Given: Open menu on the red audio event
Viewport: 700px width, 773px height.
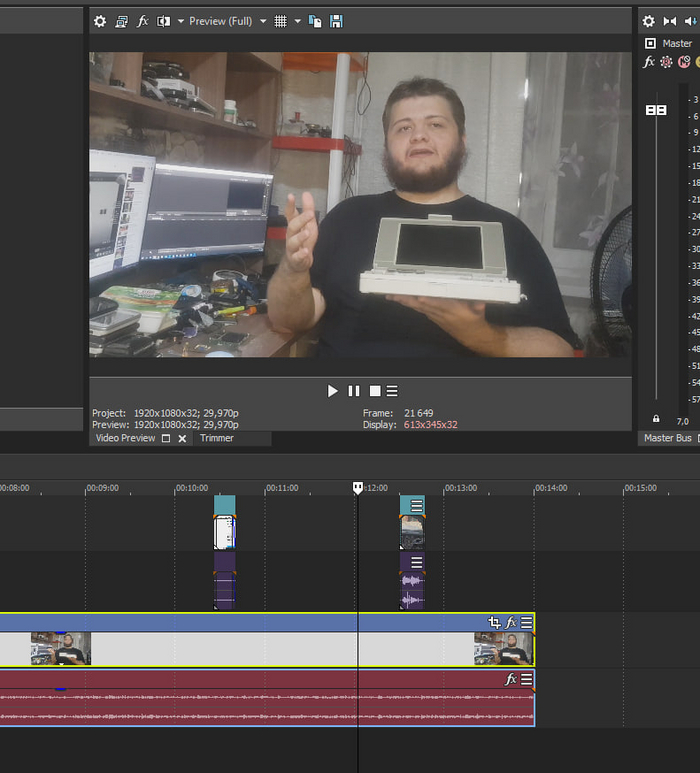Looking at the screenshot, I should coord(526,680).
